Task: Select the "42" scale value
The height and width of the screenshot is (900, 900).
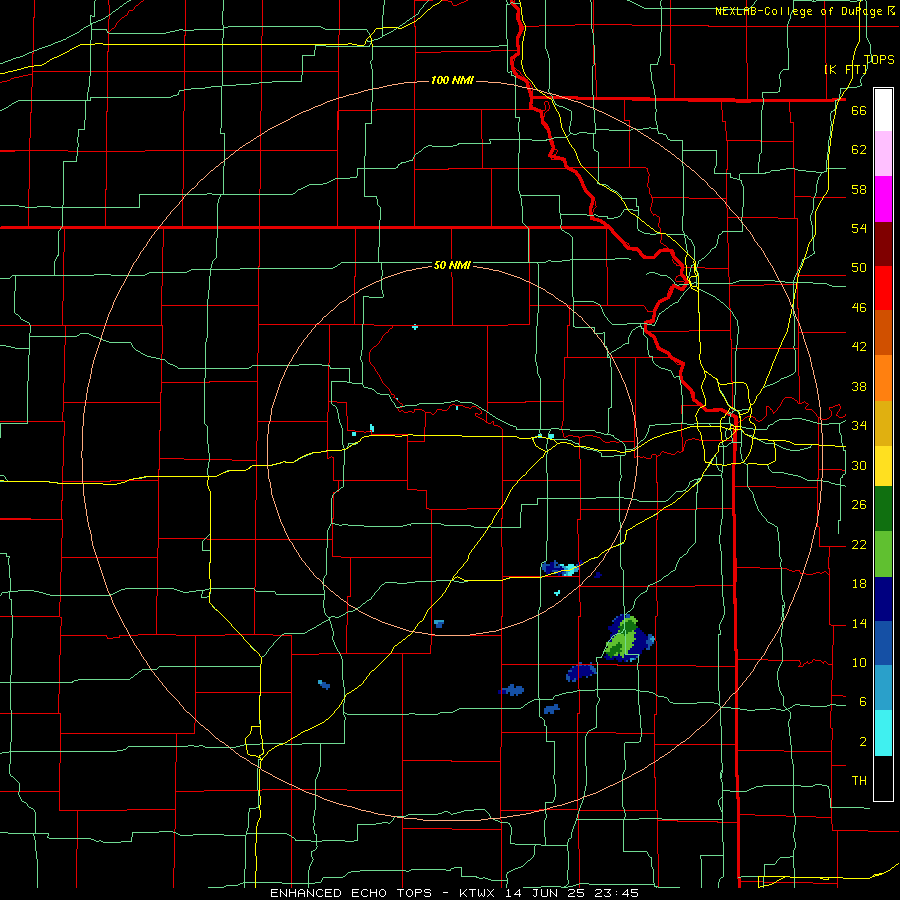Action: click(859, 347)
